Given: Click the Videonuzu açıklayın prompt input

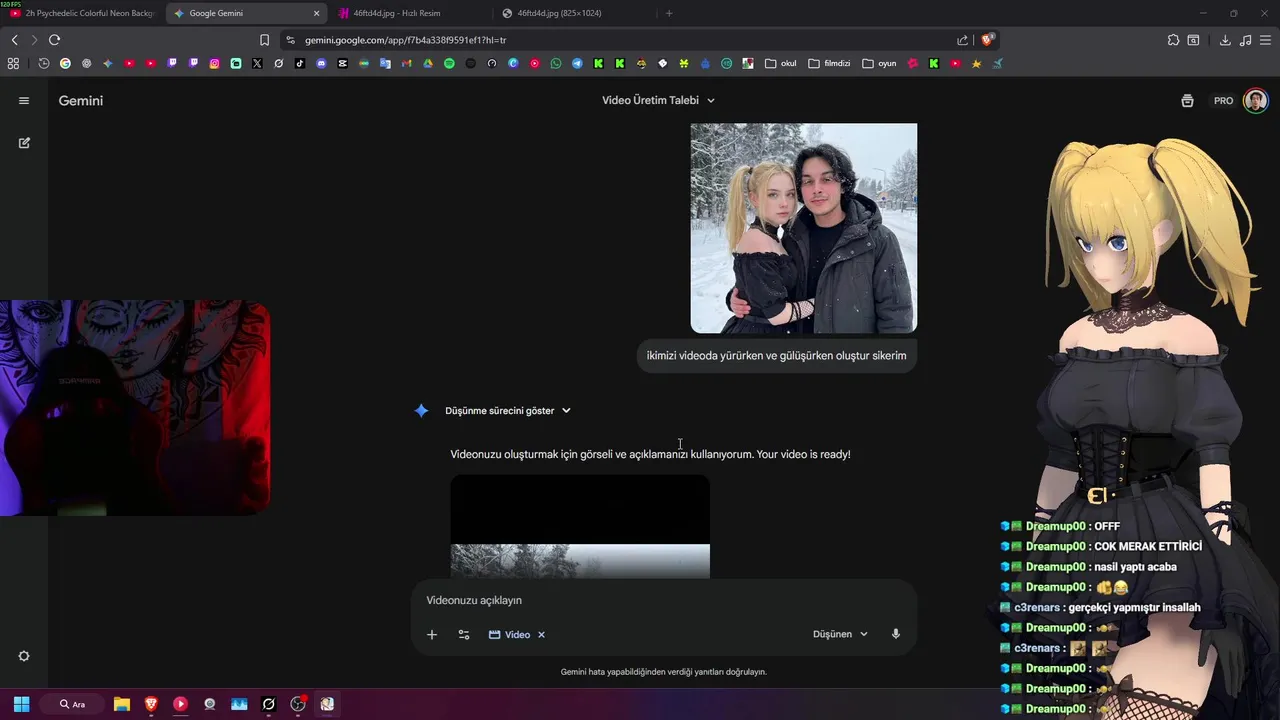Looking at the screenshot, I should point(663,600).
